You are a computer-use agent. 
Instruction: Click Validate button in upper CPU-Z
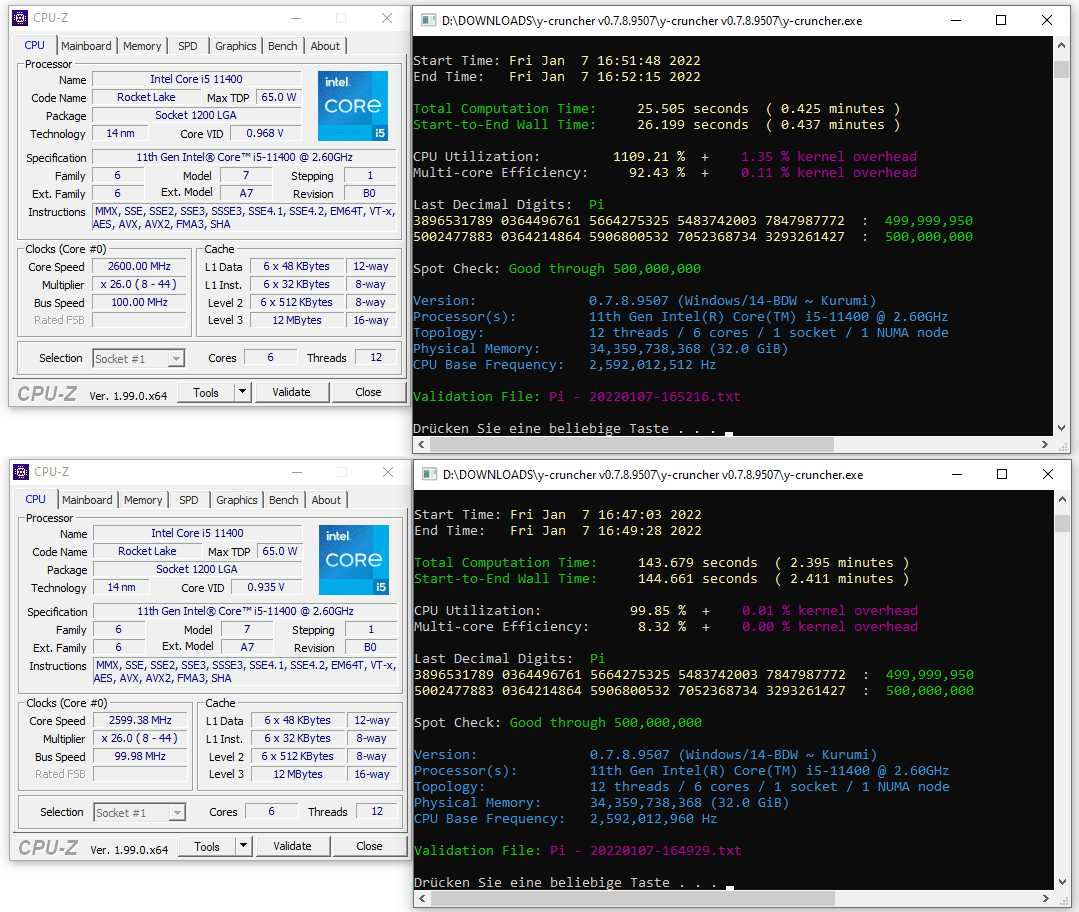point(291,392)
